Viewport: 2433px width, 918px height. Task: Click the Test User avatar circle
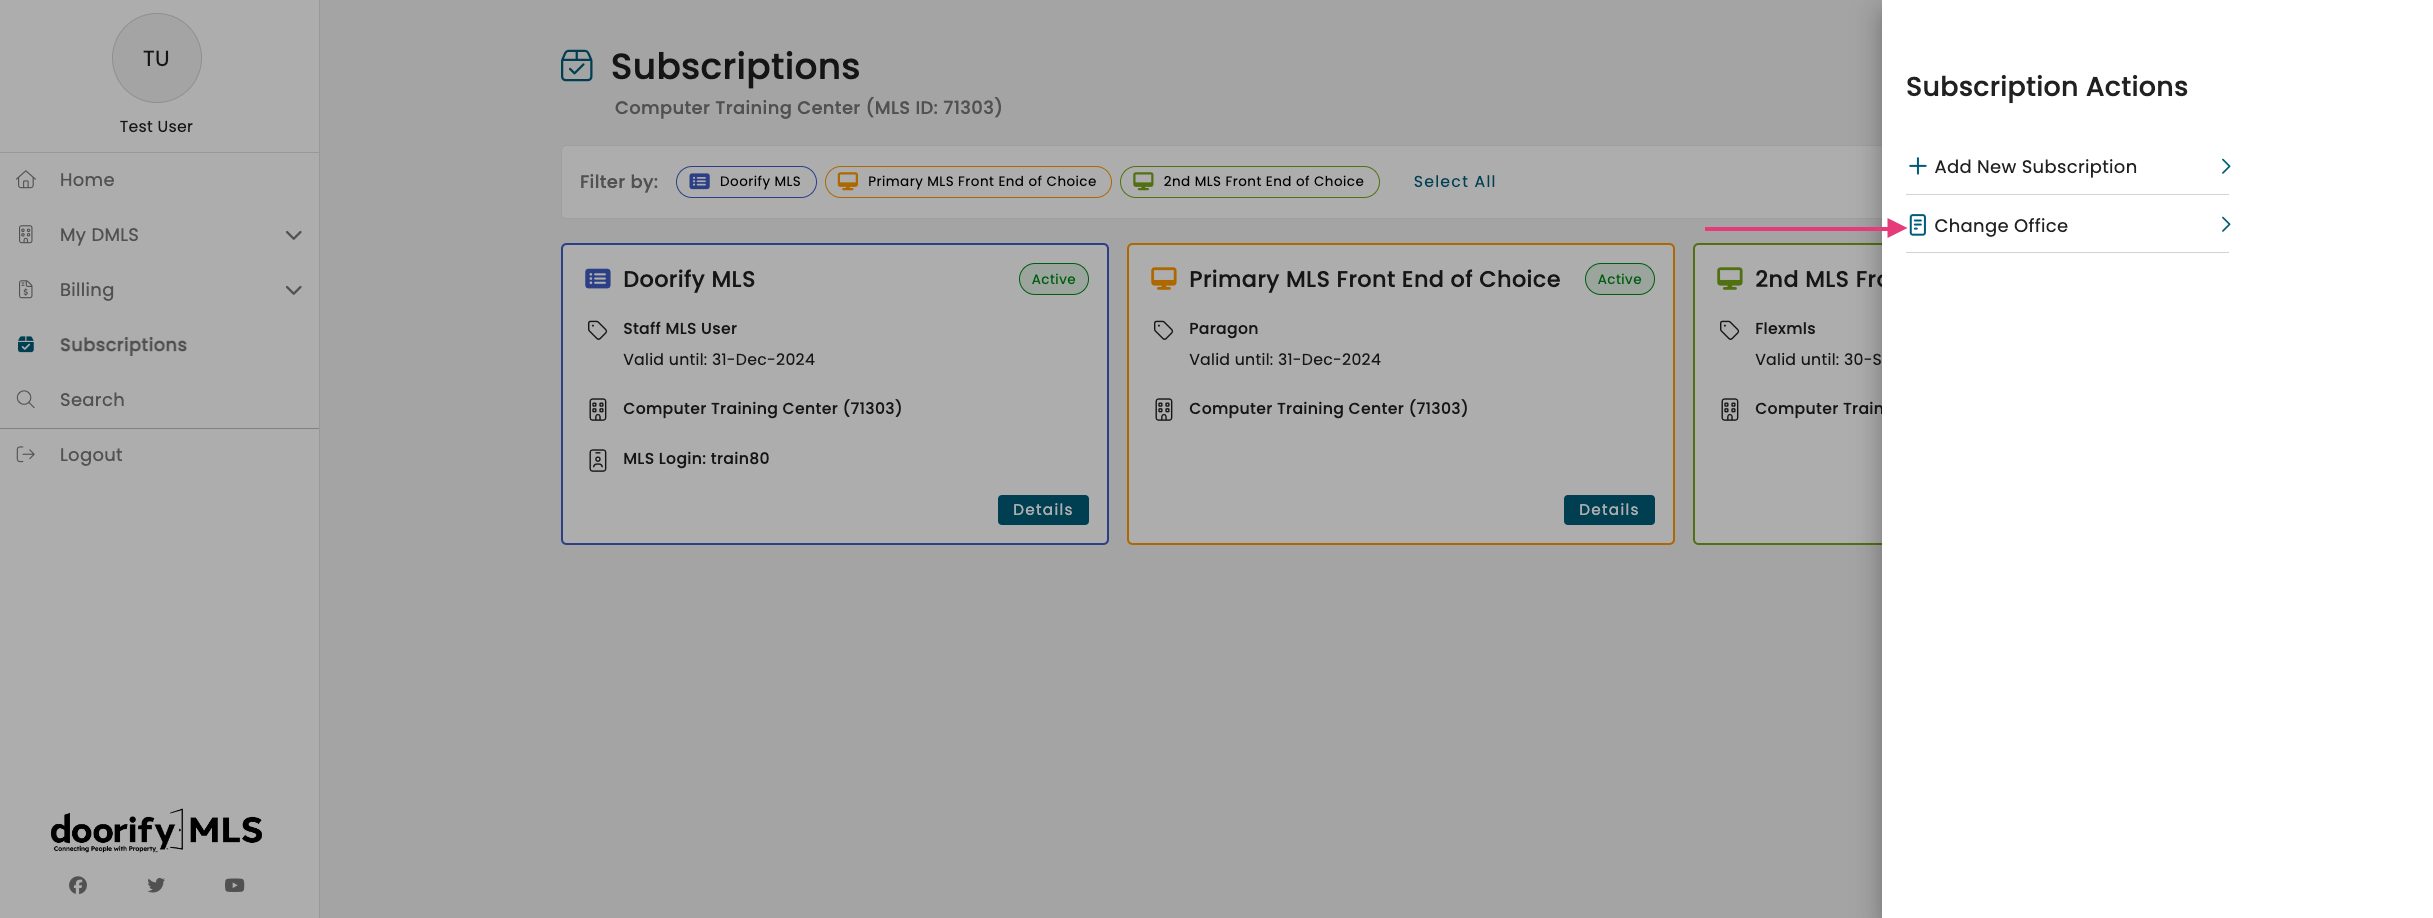click(156, 58)
